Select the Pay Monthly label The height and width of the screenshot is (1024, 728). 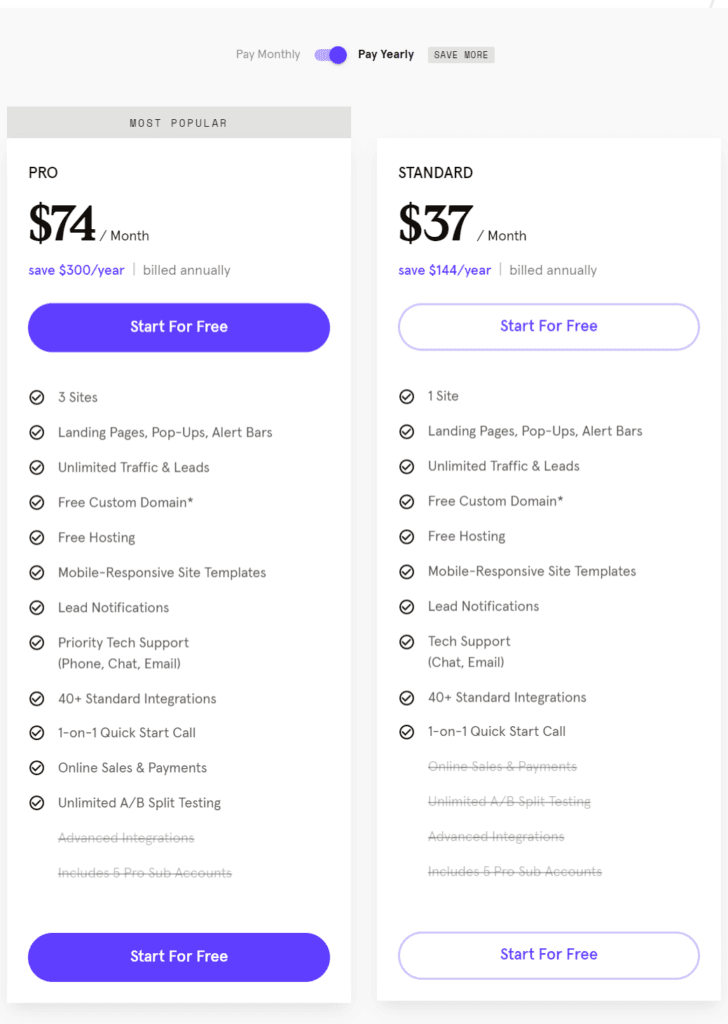pos(267,54)
